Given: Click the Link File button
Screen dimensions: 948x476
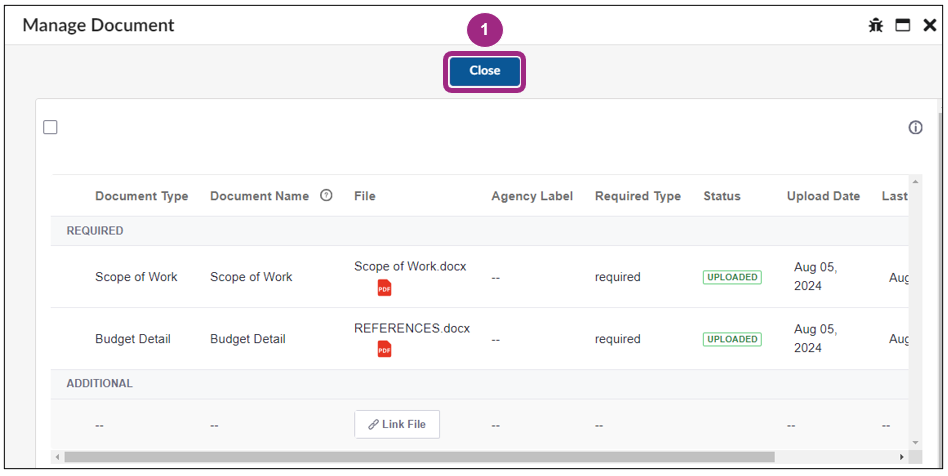Looking at the screenshot, I should click(x=397, y=424).
